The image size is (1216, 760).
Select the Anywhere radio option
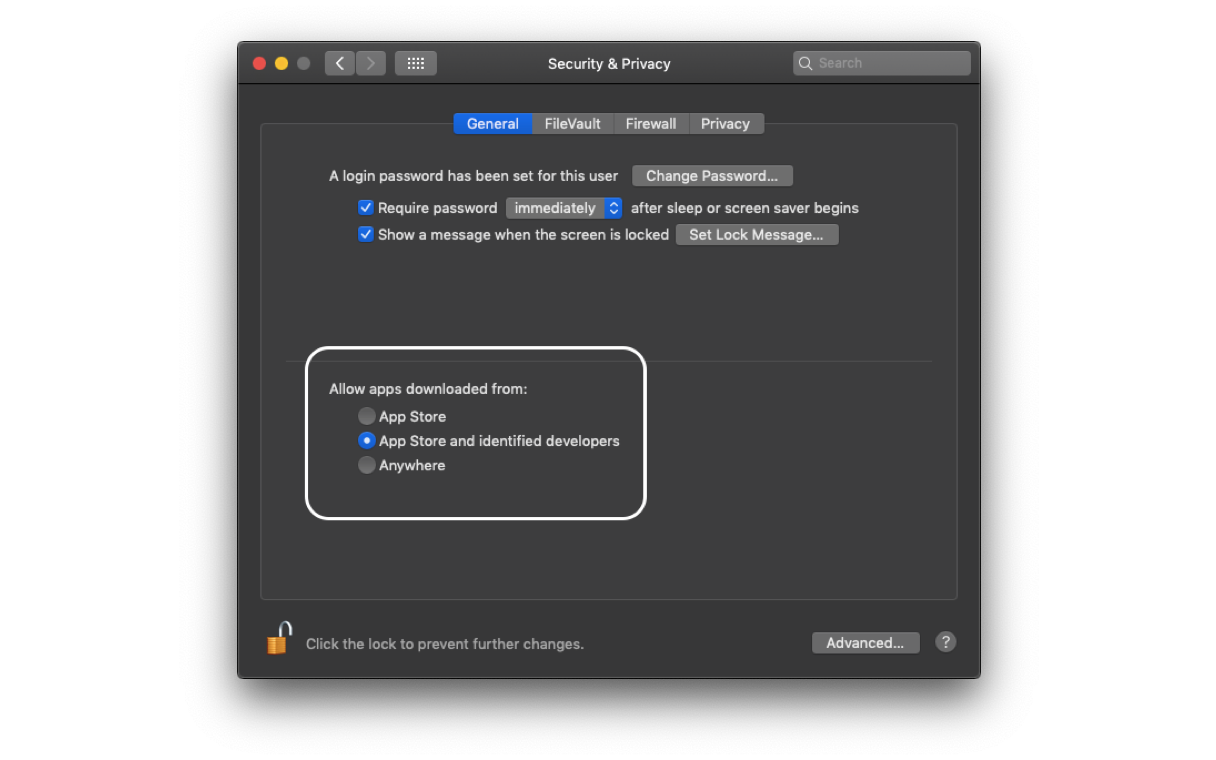click(367, 465)
